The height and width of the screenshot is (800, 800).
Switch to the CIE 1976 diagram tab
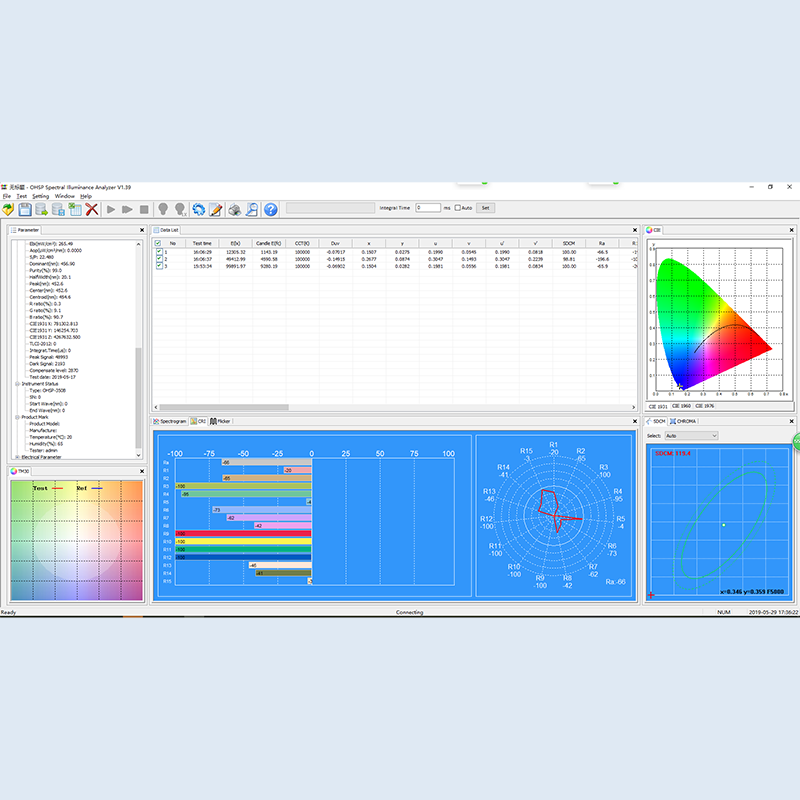pos(705,406)
